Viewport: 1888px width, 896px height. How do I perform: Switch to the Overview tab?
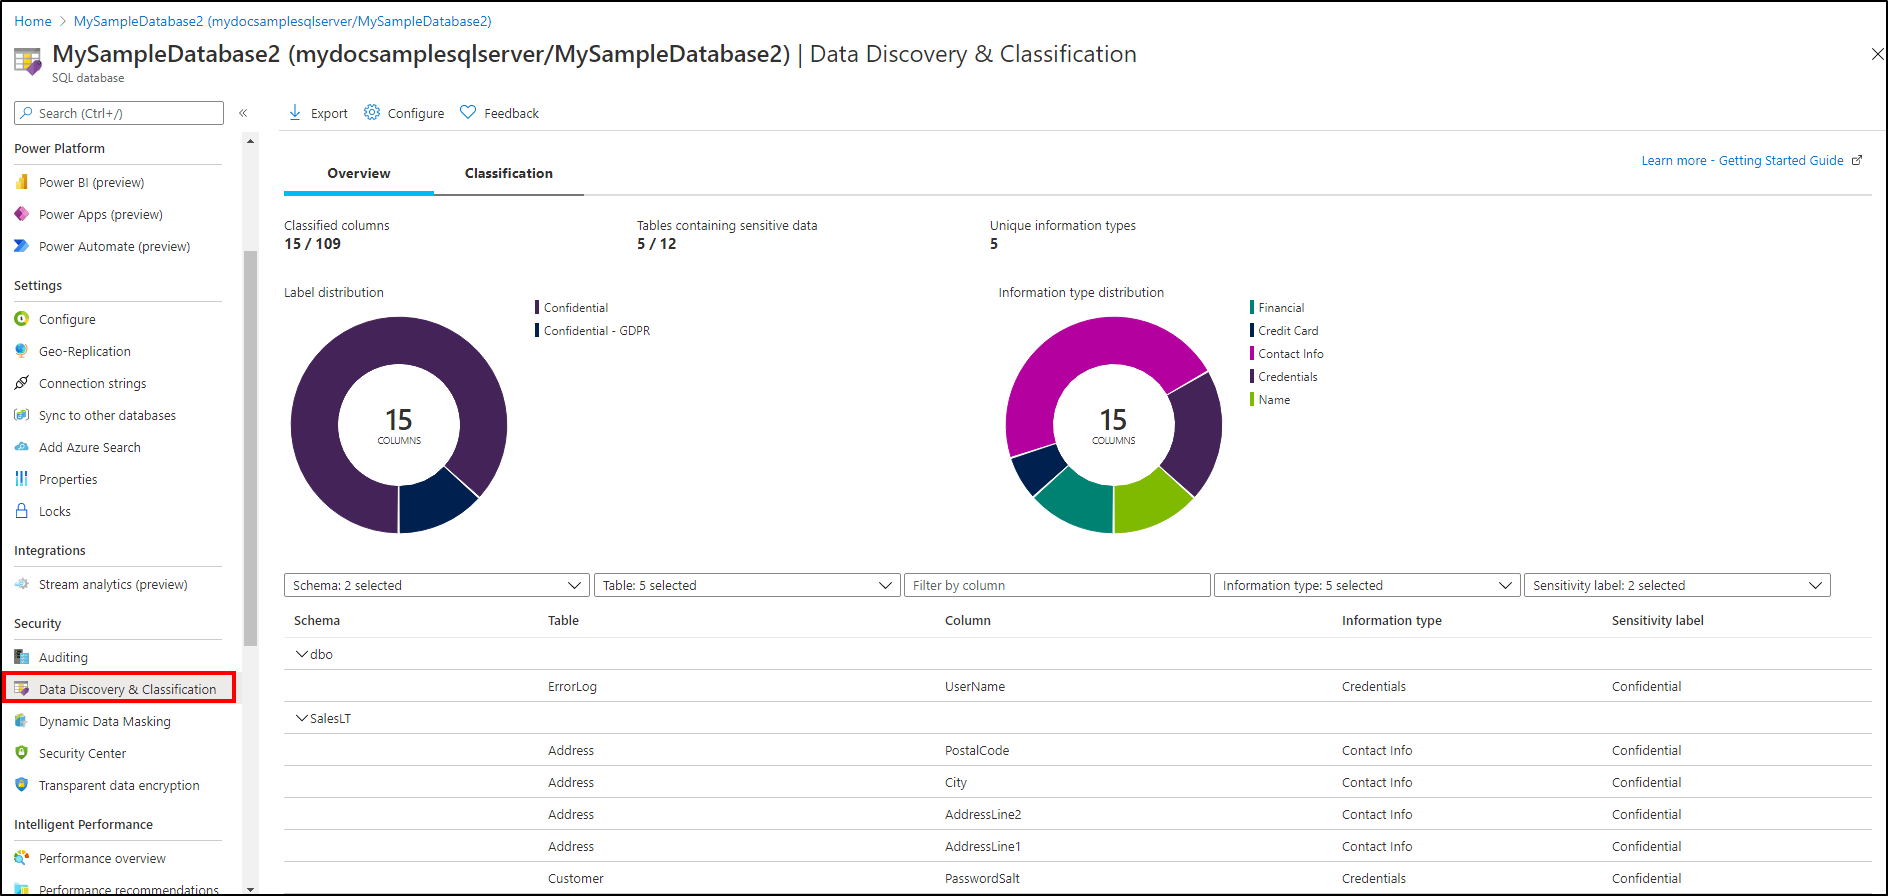[359, 173]
